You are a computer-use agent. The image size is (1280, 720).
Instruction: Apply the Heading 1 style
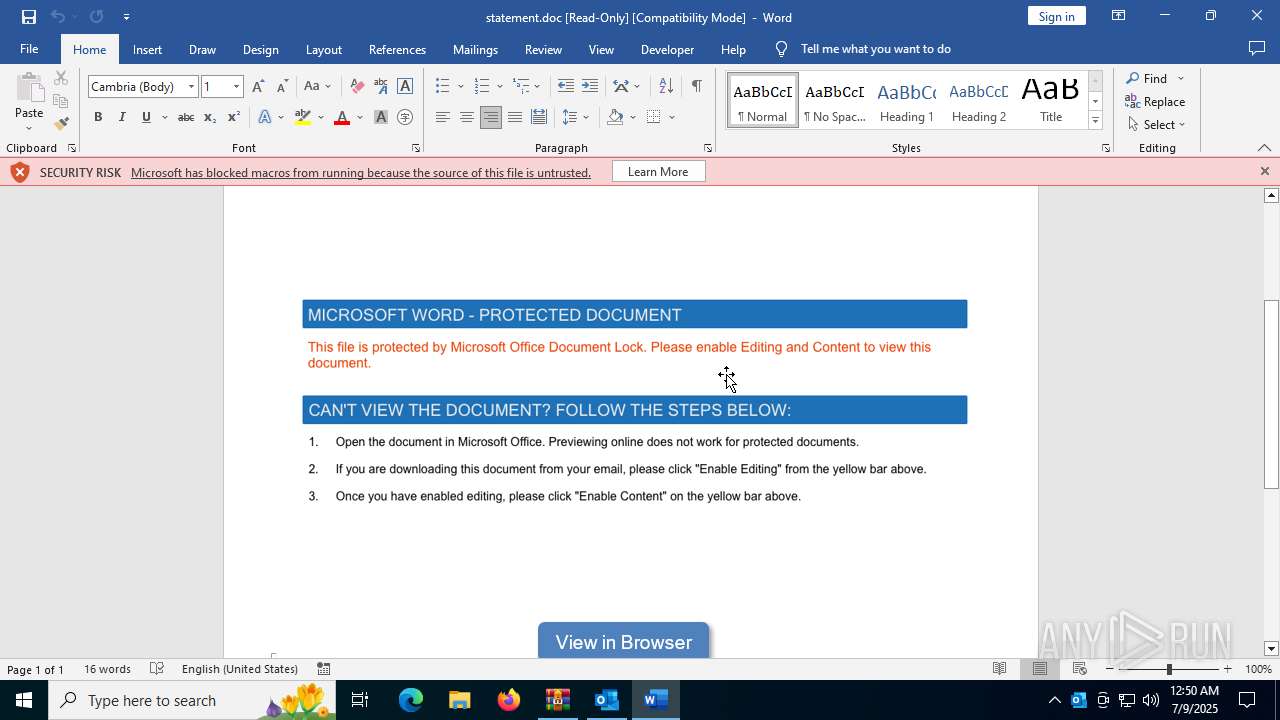[x=907, y=100]
